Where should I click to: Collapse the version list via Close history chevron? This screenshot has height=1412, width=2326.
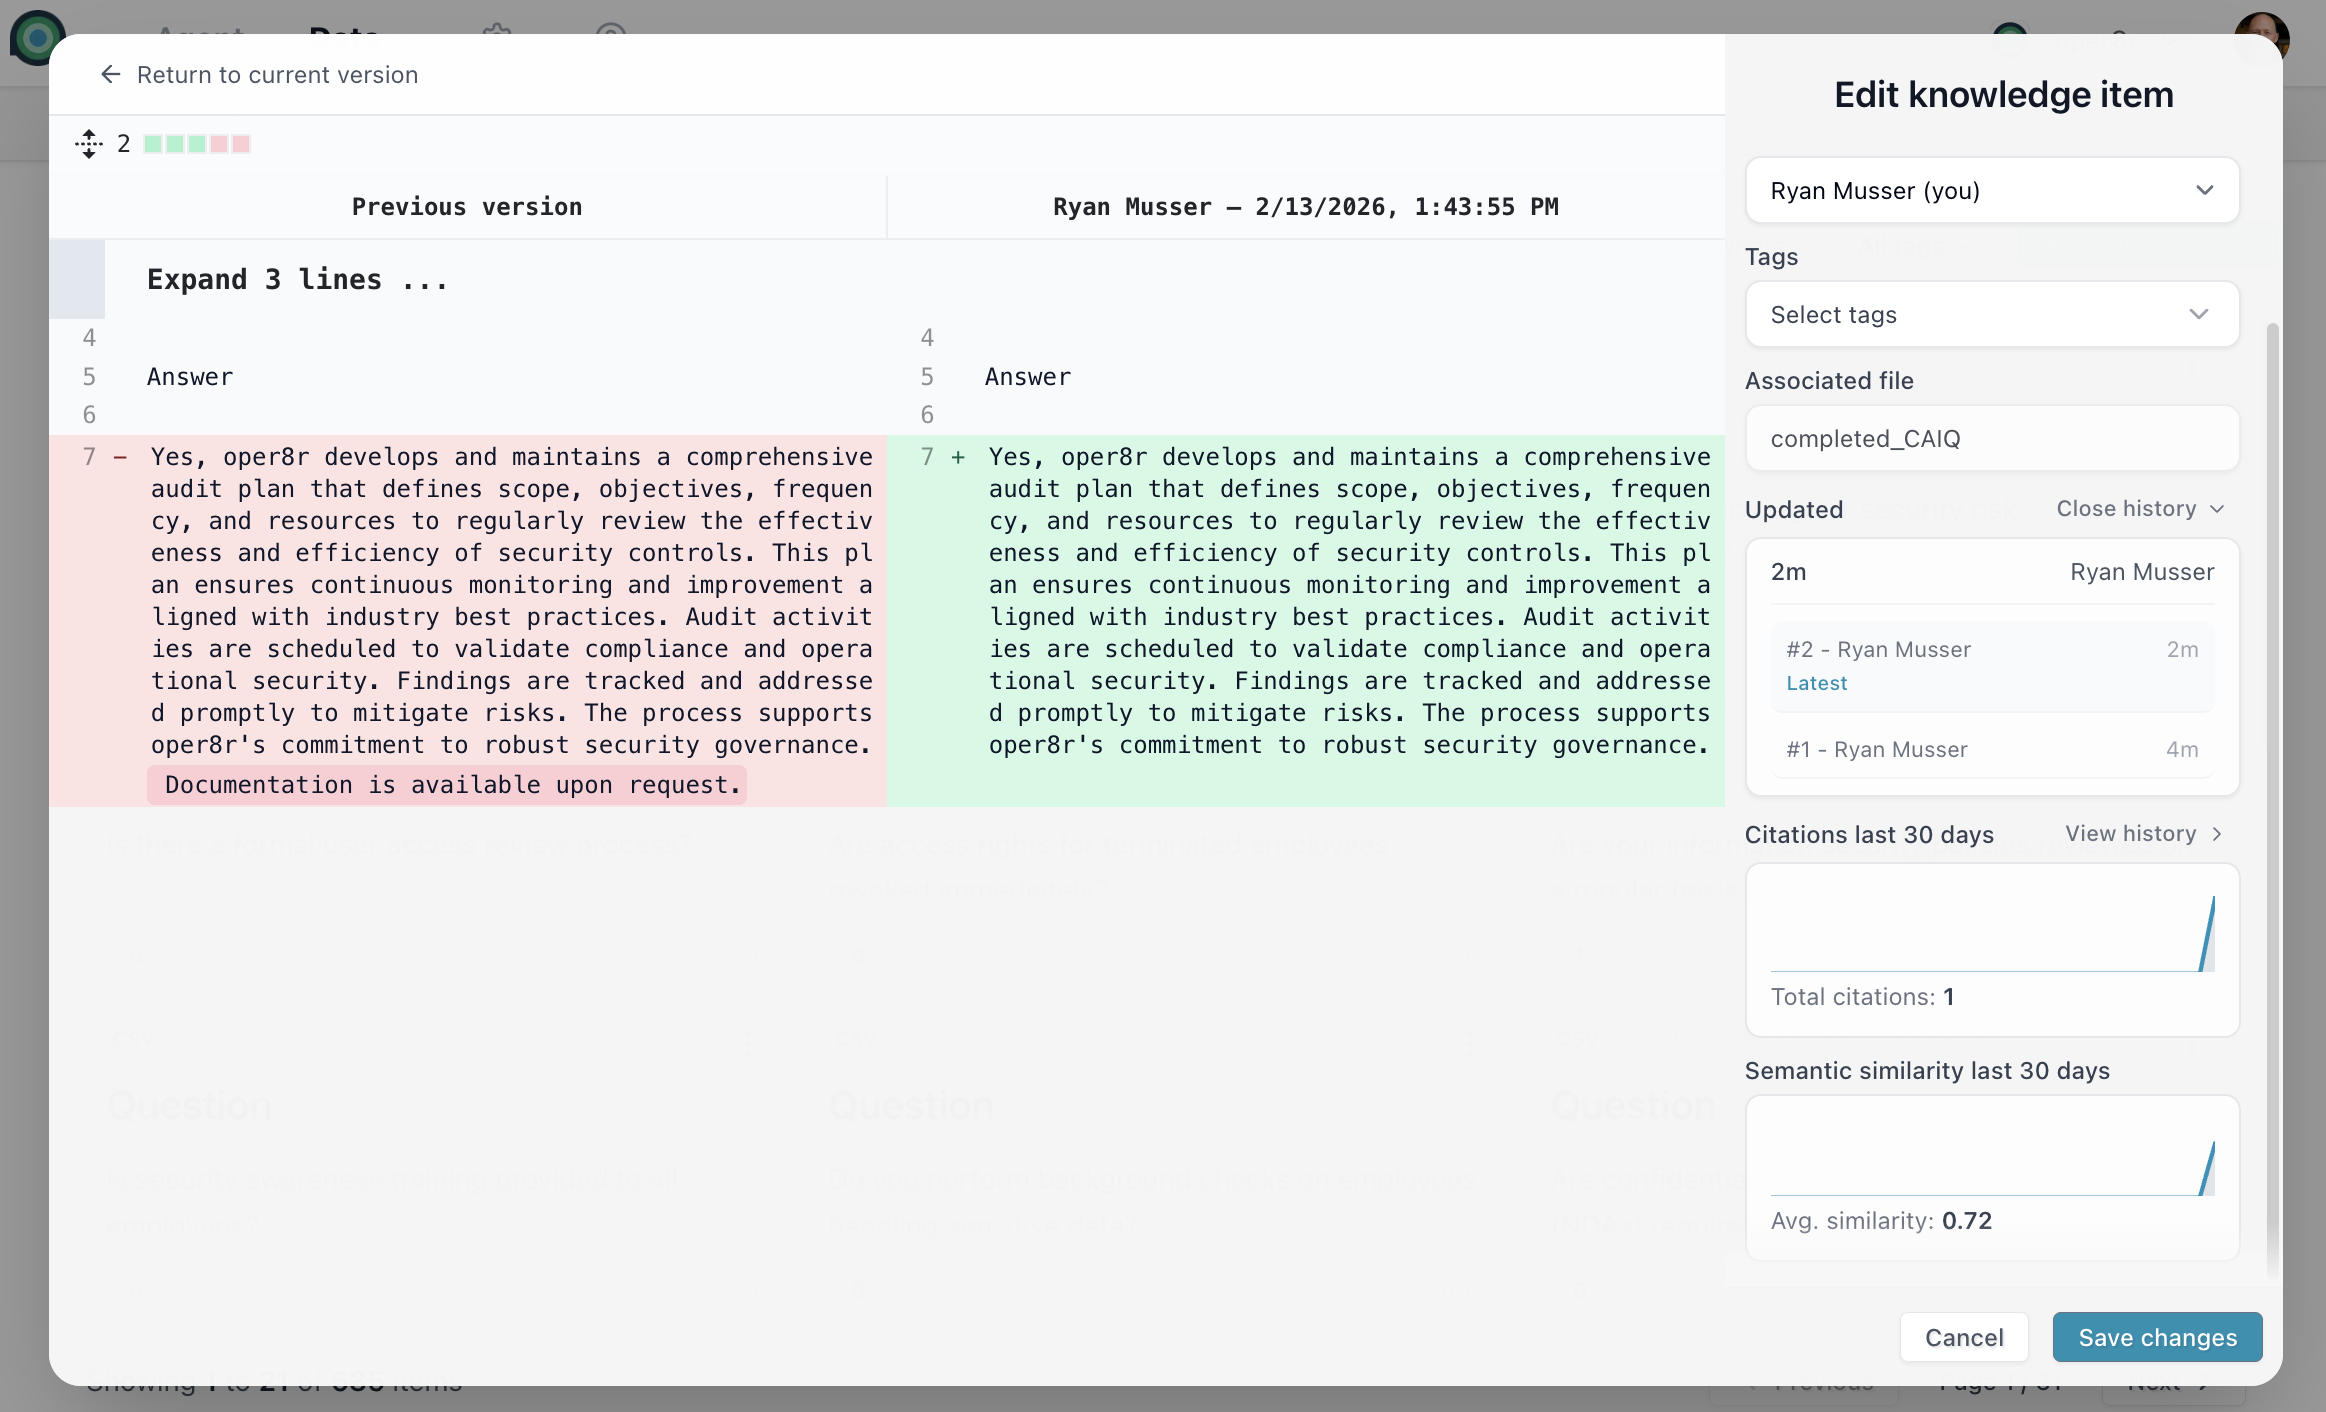point(2138,509)
